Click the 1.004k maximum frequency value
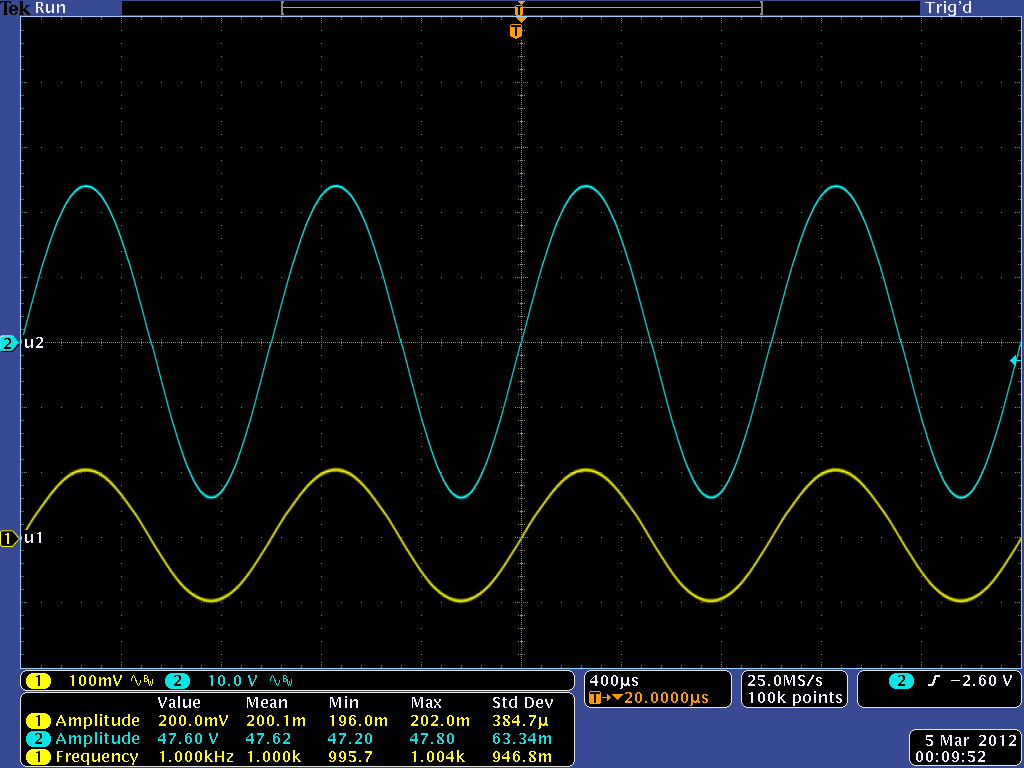1024x768 pixels. click(x=438, y=758)
